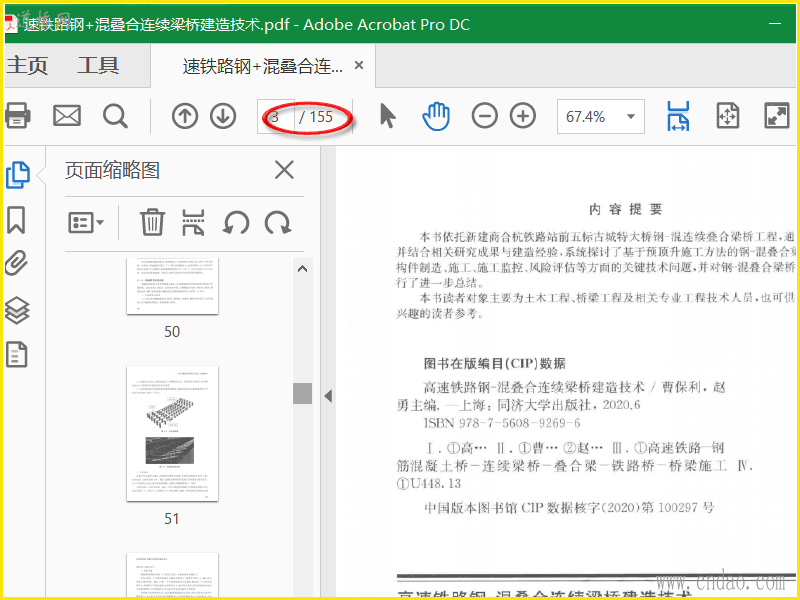
Task: Click the 页面缩略图 panel title
Action: [112, 170]
